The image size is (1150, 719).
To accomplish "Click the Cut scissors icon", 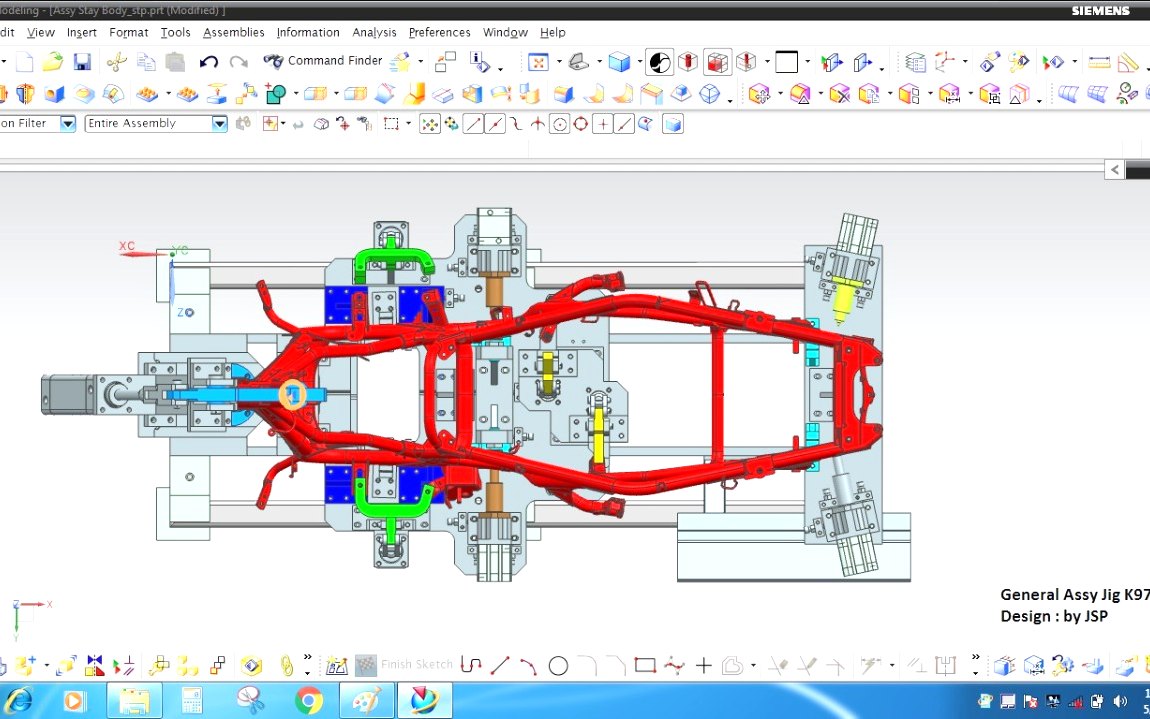I will point(116,62).
